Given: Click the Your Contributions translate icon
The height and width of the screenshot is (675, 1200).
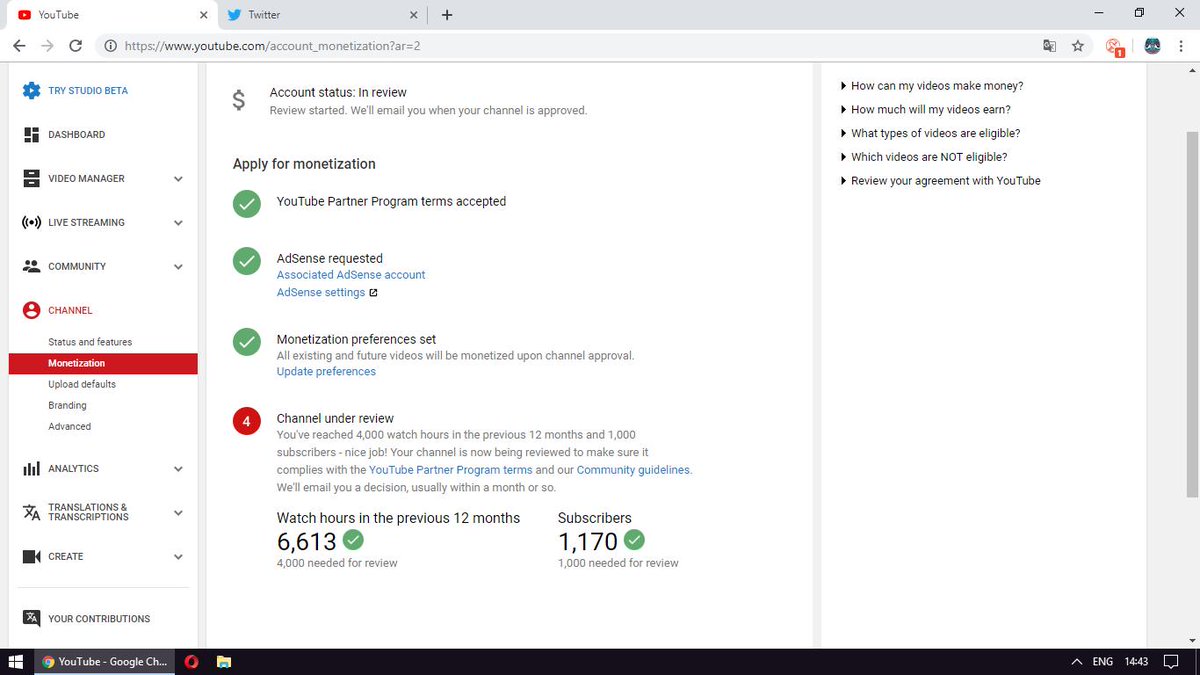Looking at the screenshot, I should (x=31, y=618).
